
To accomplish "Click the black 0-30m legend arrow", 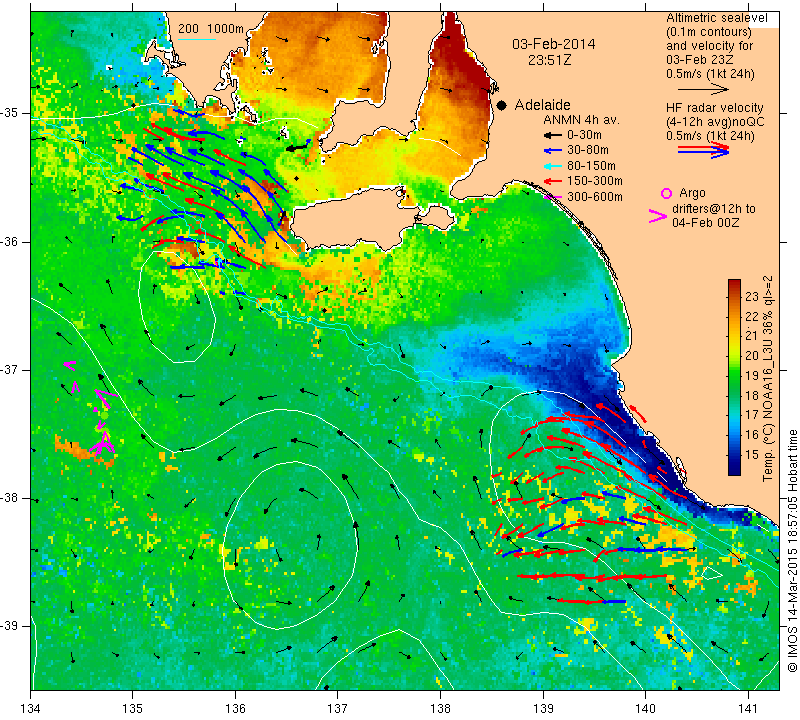I will click(x=552, y=136).
